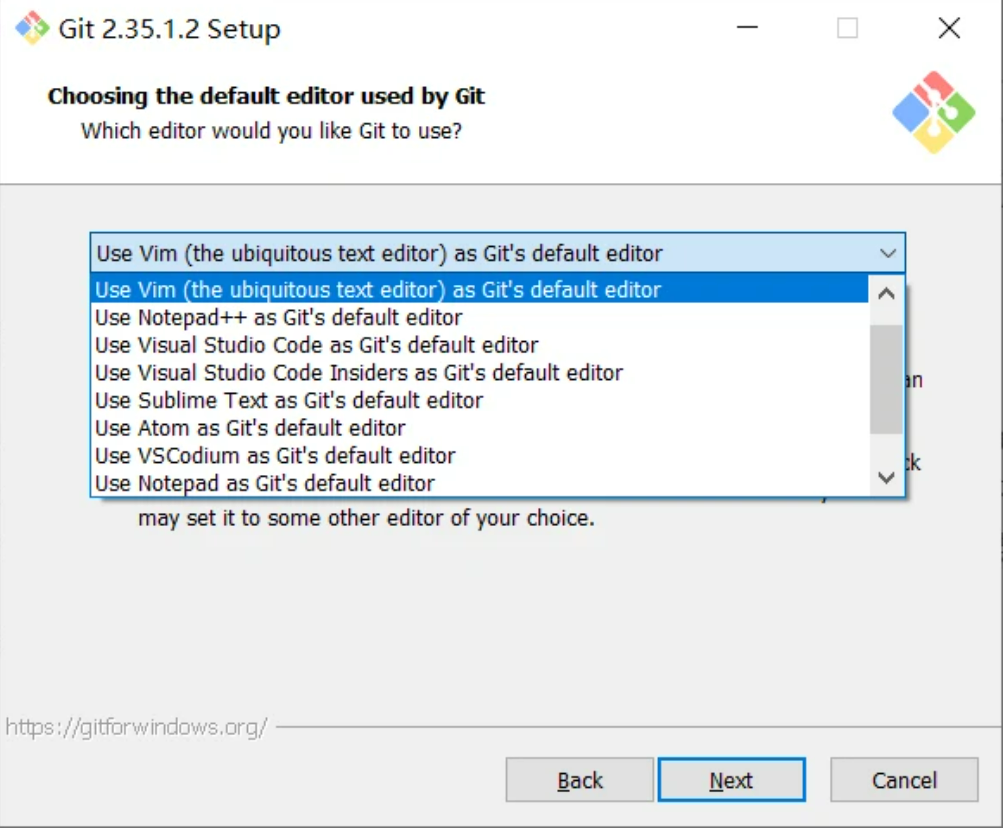Collapse the editor combo box arrow
Image resolution: width=1005 pixels, height=828 pixels.
tap(887, 254)
